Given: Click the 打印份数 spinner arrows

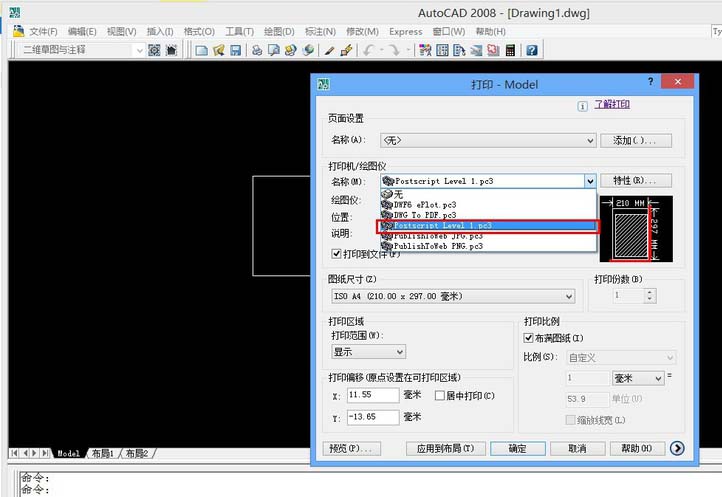Looking at the screenshot, I should [x=649, y=295].
